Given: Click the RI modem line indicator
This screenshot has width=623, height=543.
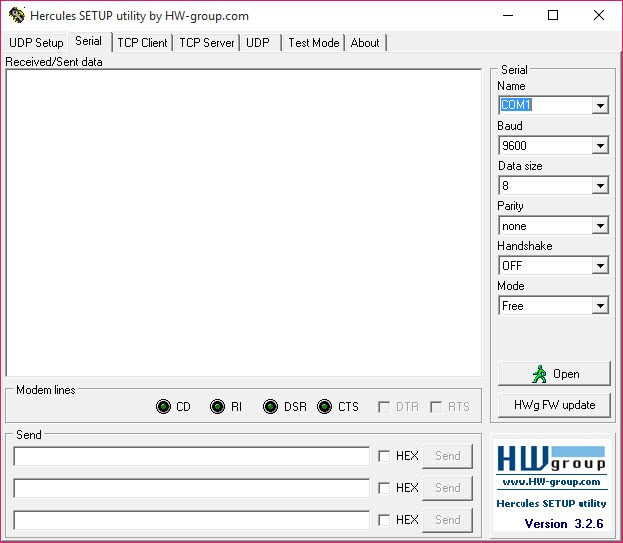Looking at the screenshot, I should pos(217,406).
